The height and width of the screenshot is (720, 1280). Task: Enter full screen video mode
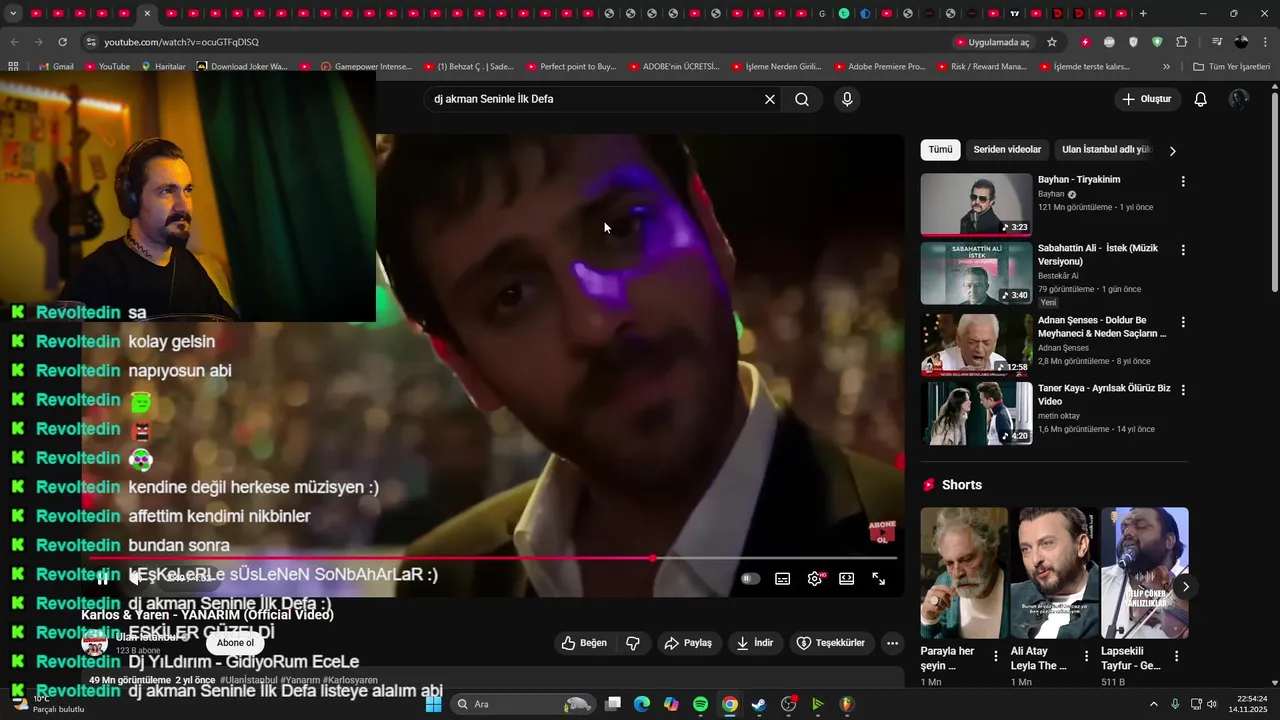click(879, 578)
